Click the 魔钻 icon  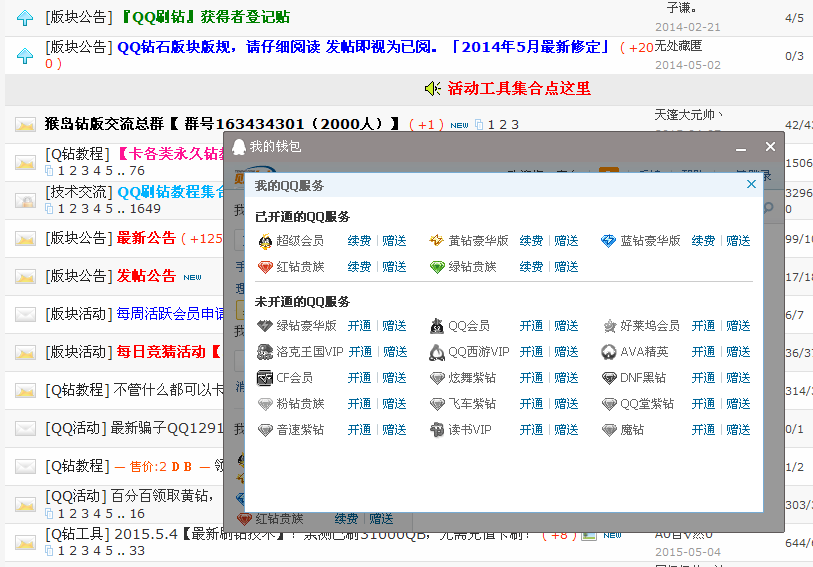(609, 430)
